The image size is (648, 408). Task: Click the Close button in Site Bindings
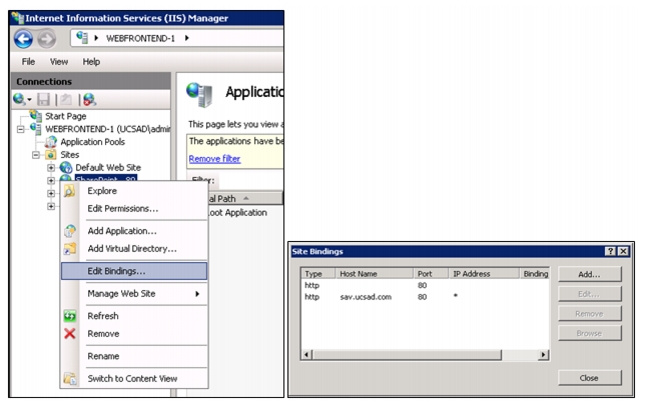589,378
